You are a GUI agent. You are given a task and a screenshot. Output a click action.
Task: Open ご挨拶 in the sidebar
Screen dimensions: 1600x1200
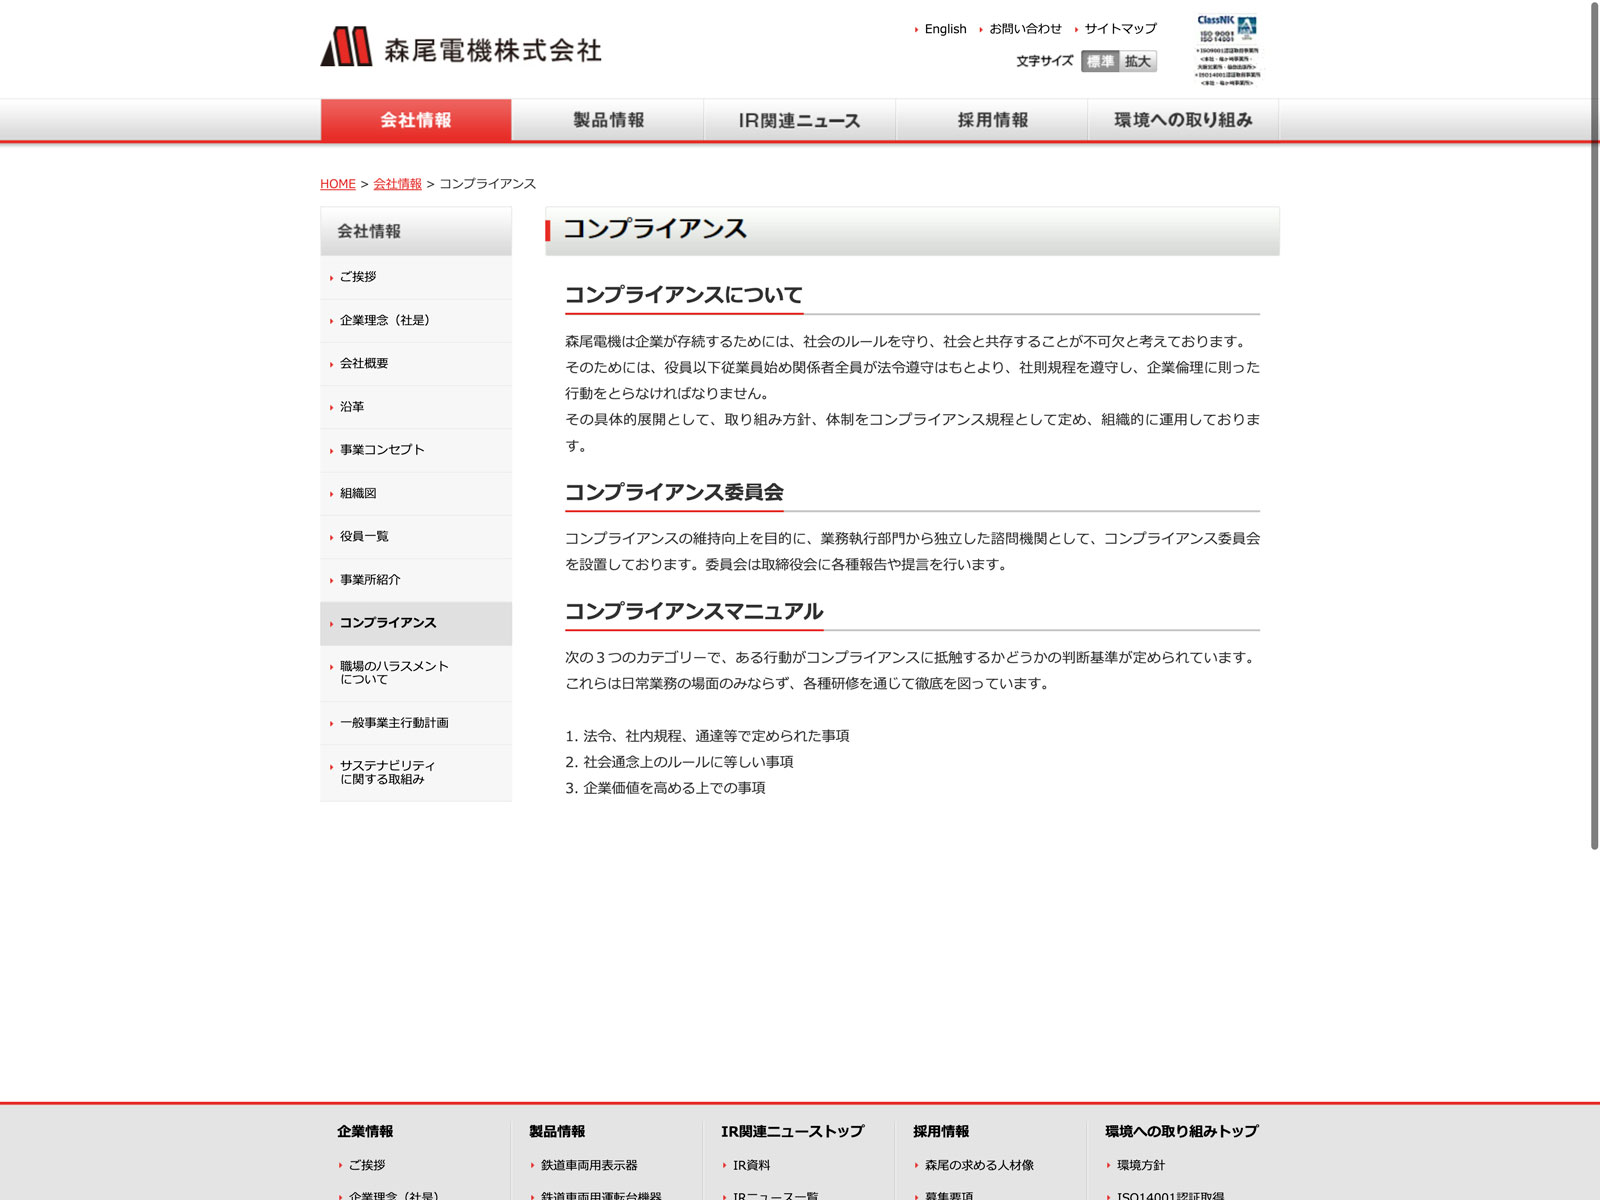[358, 277]
